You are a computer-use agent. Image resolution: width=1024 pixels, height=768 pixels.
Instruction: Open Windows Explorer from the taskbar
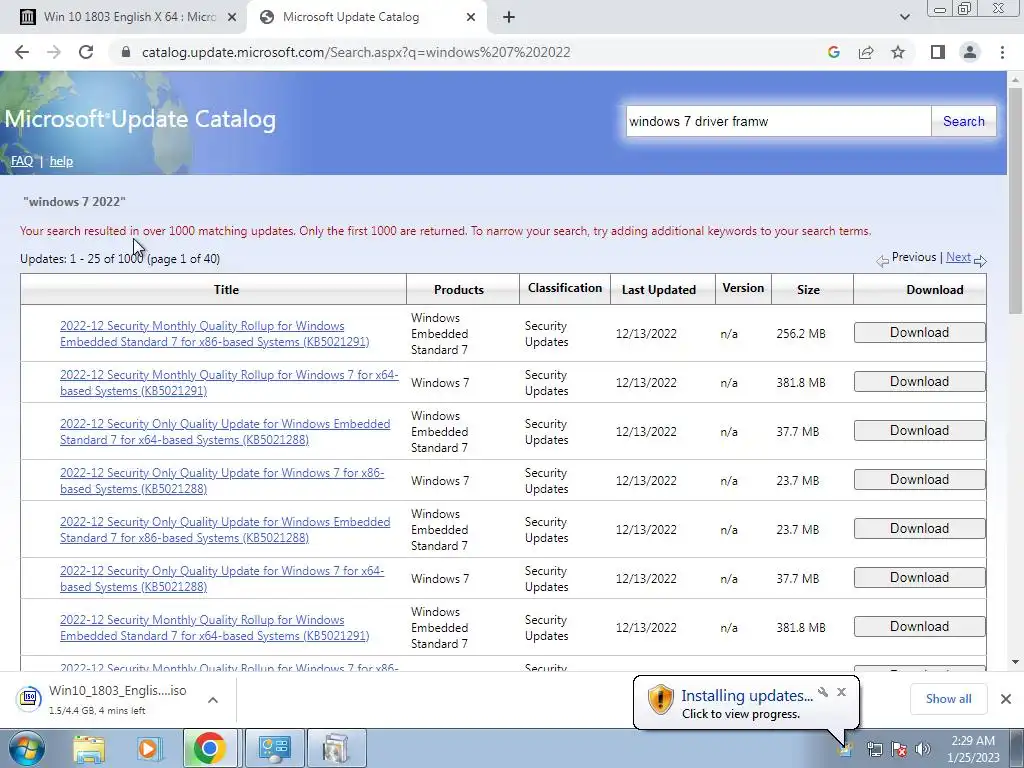[88, 748]
